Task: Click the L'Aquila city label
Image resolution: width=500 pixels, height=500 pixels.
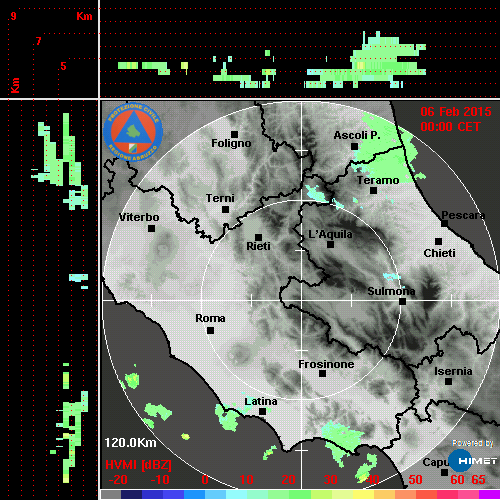Action: (330, 234)
